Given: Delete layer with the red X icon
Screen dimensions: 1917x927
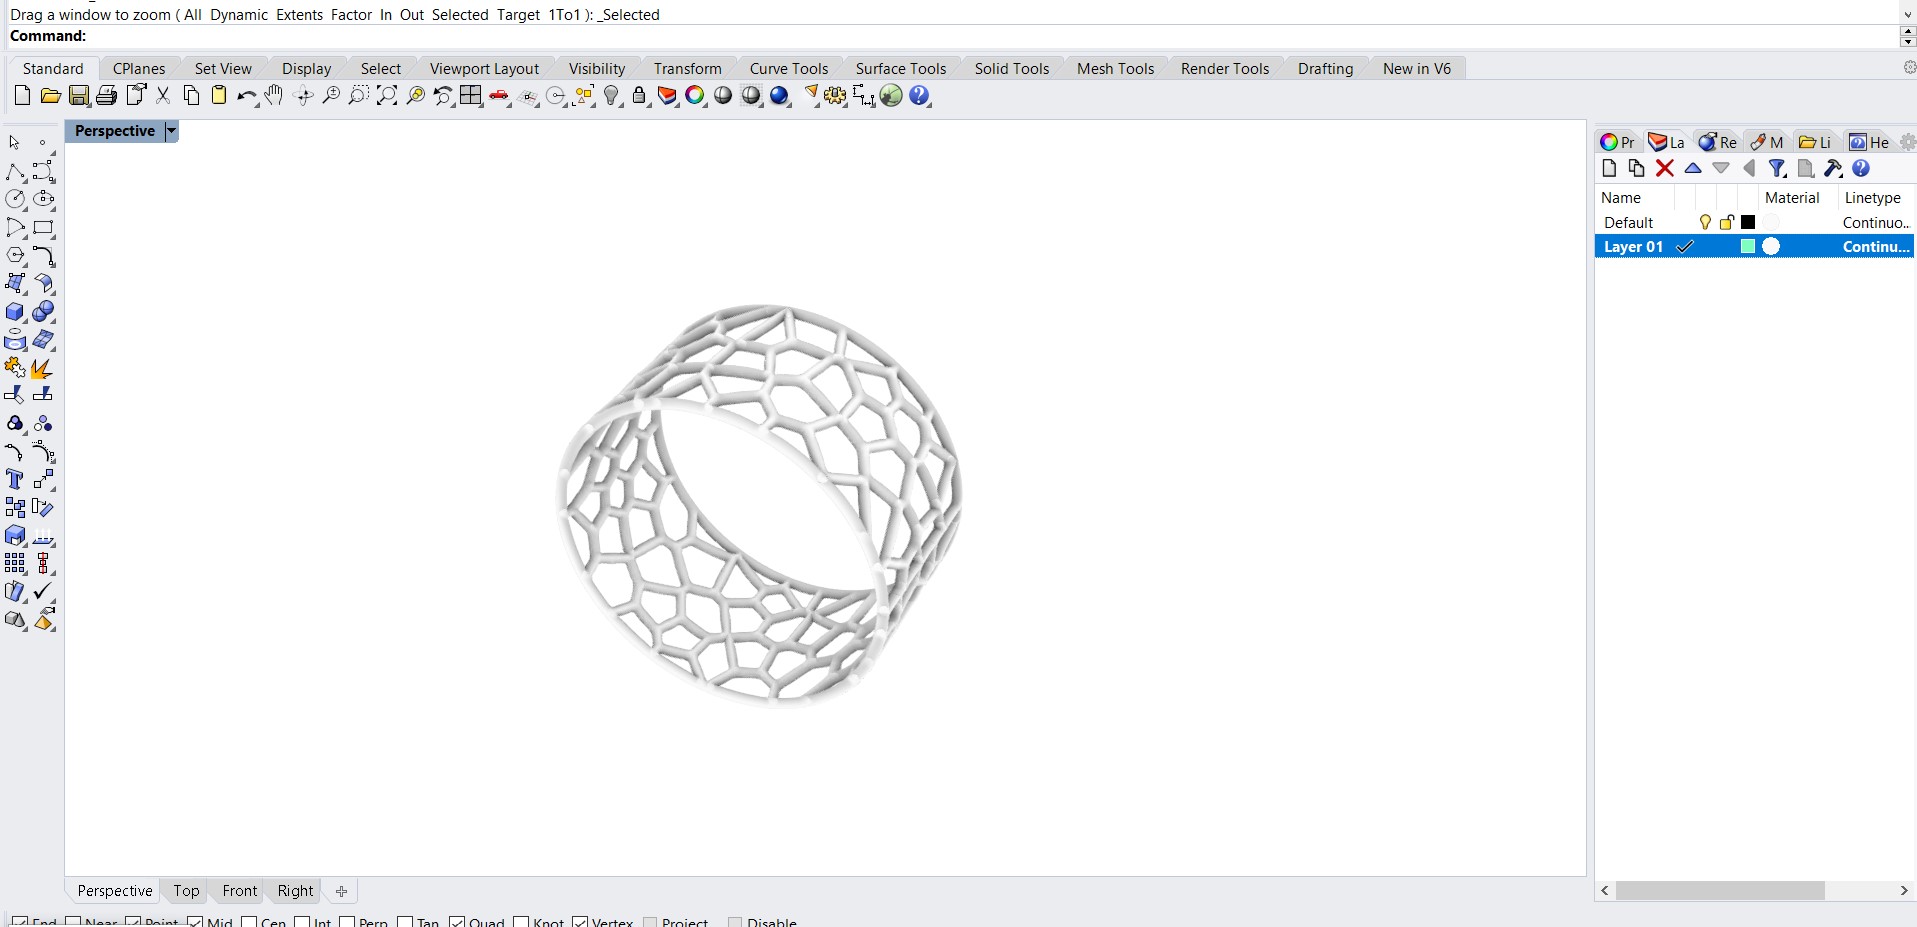Looking at the screenshot, I should tap(1665, 168).
